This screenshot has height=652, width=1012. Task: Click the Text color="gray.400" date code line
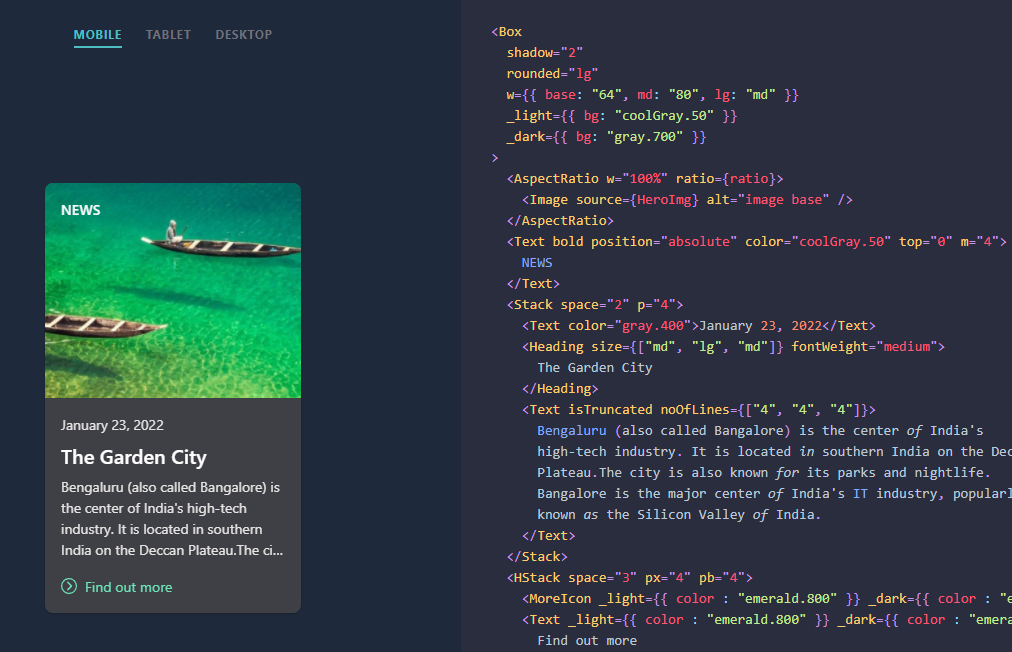pyautogui.click(x=699, y=325)
